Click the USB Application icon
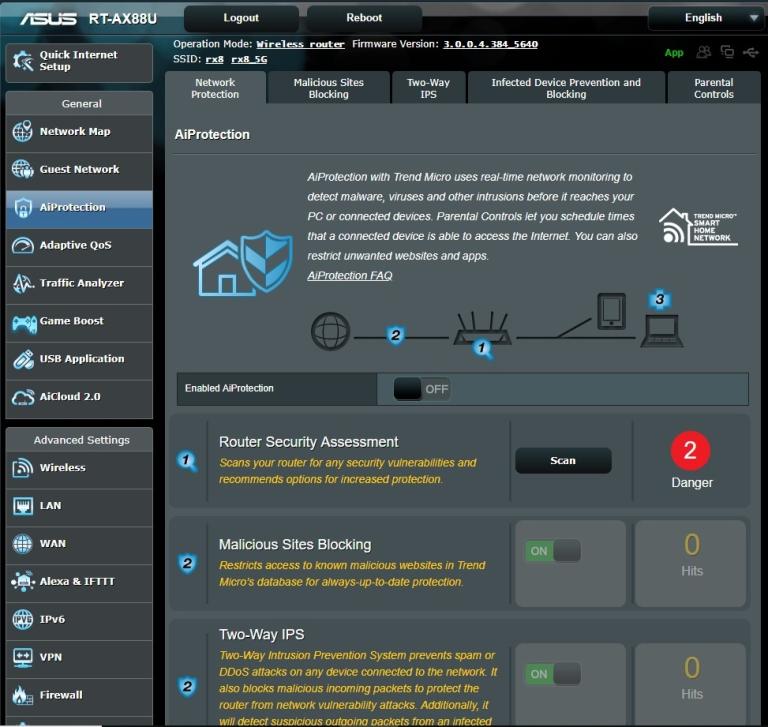Screen dimensions: 768x727 tap(23, 359)
